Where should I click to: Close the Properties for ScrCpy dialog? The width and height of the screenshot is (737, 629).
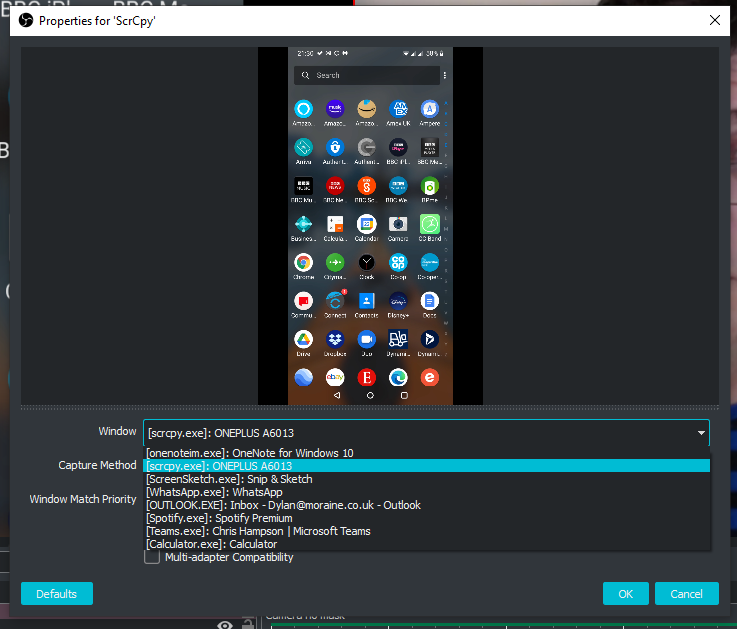714,20
